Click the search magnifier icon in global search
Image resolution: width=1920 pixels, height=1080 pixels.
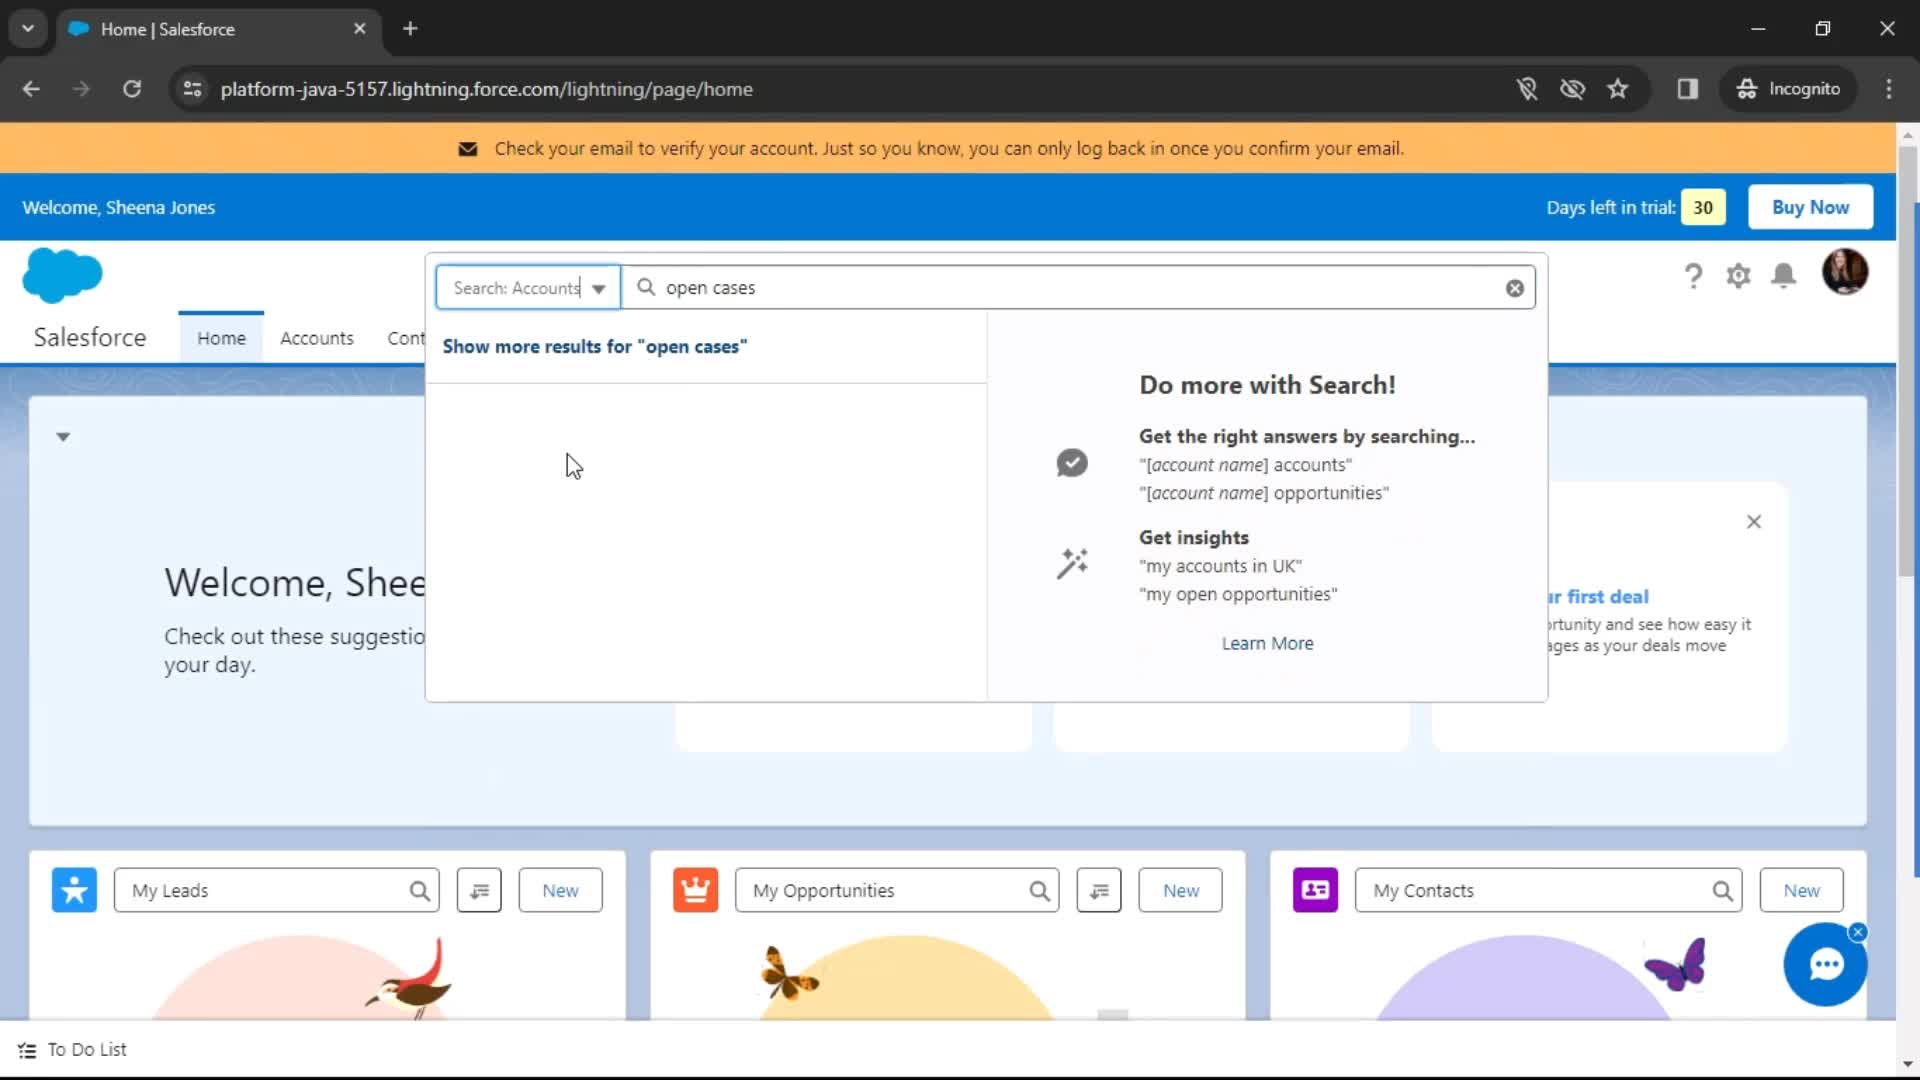click(646, 288)
